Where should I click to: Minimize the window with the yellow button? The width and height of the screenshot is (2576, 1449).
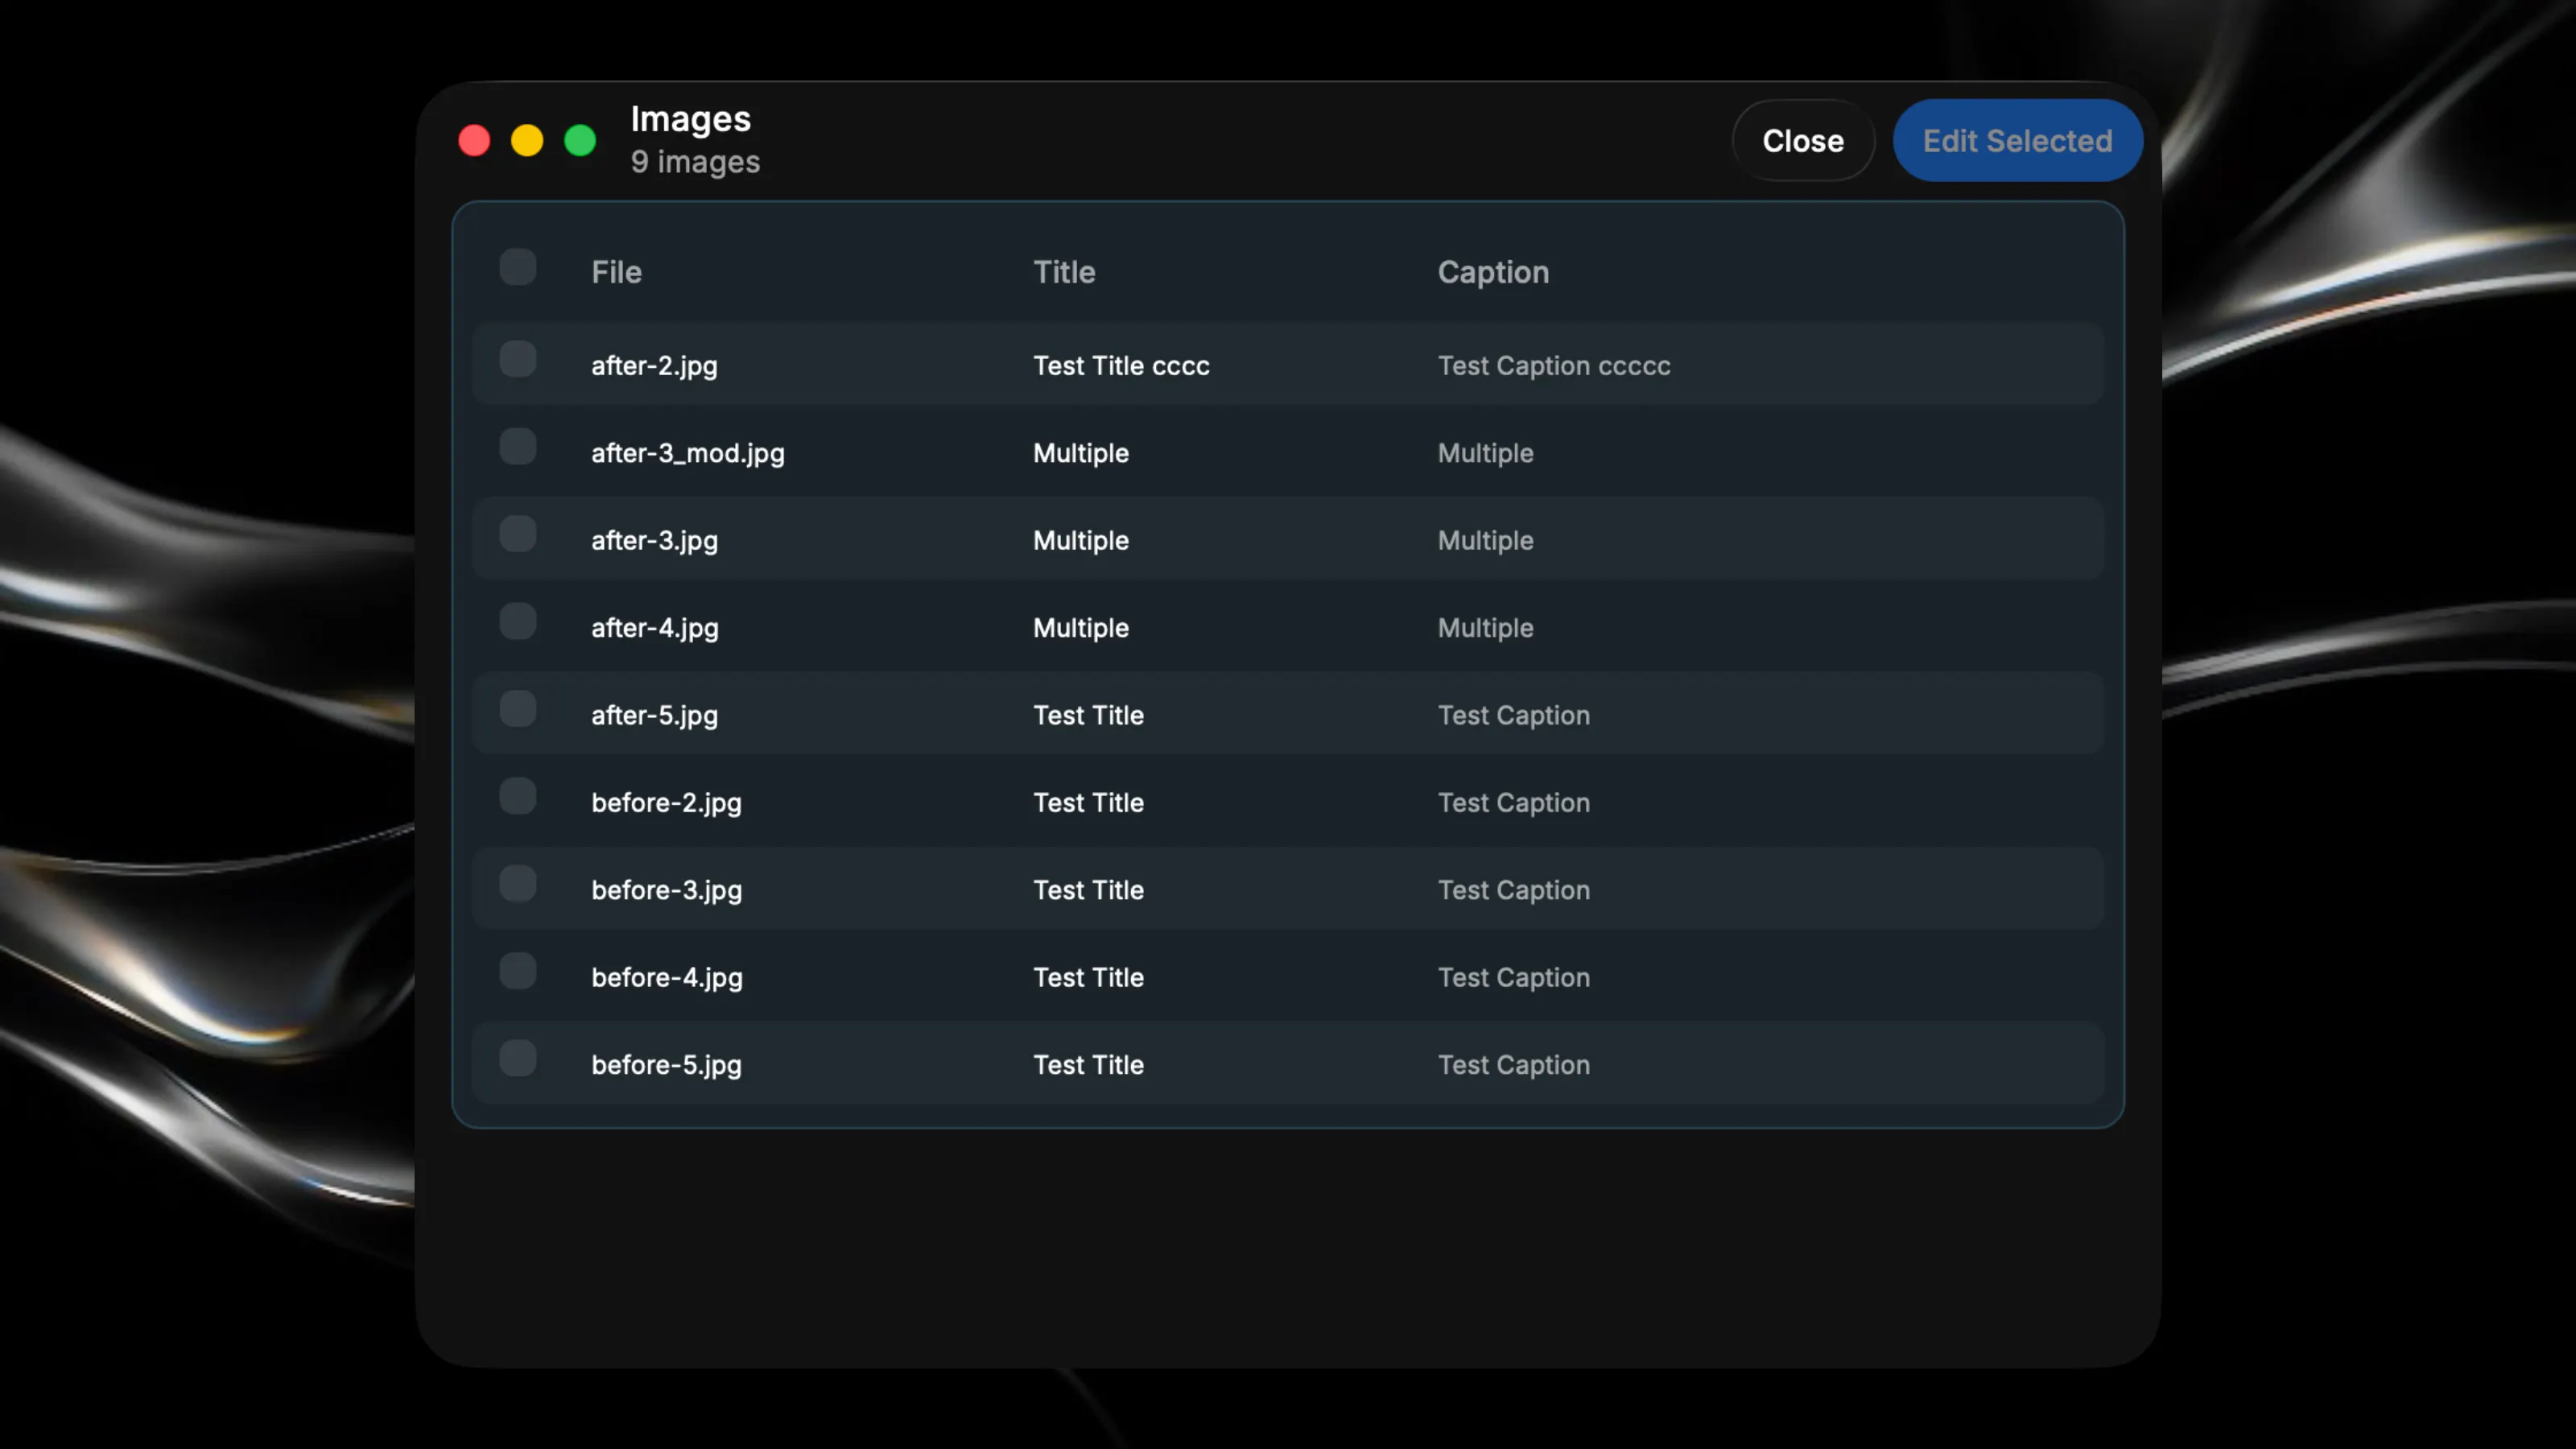527,141
